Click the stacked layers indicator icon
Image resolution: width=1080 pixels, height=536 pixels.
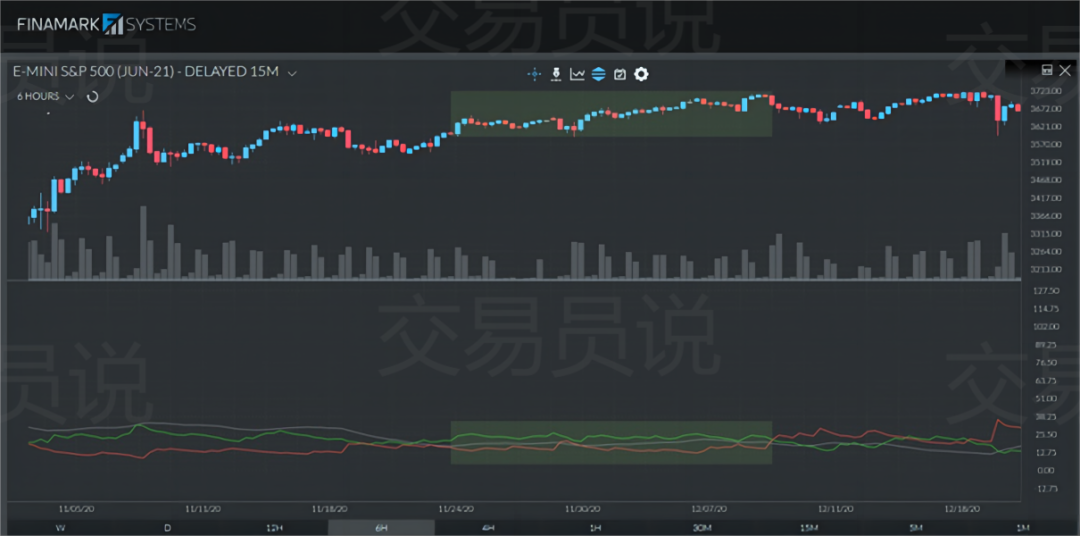598,74
